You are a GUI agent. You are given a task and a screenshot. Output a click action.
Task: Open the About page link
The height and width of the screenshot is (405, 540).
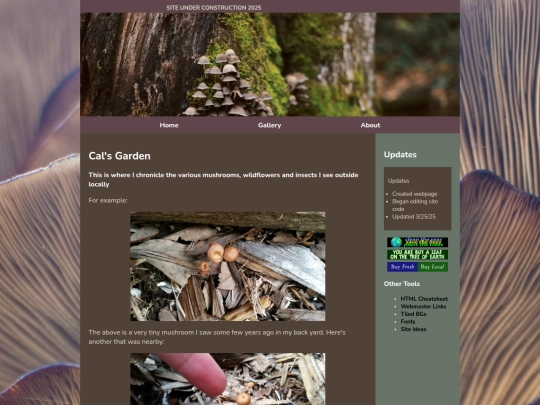click(370, 125)
